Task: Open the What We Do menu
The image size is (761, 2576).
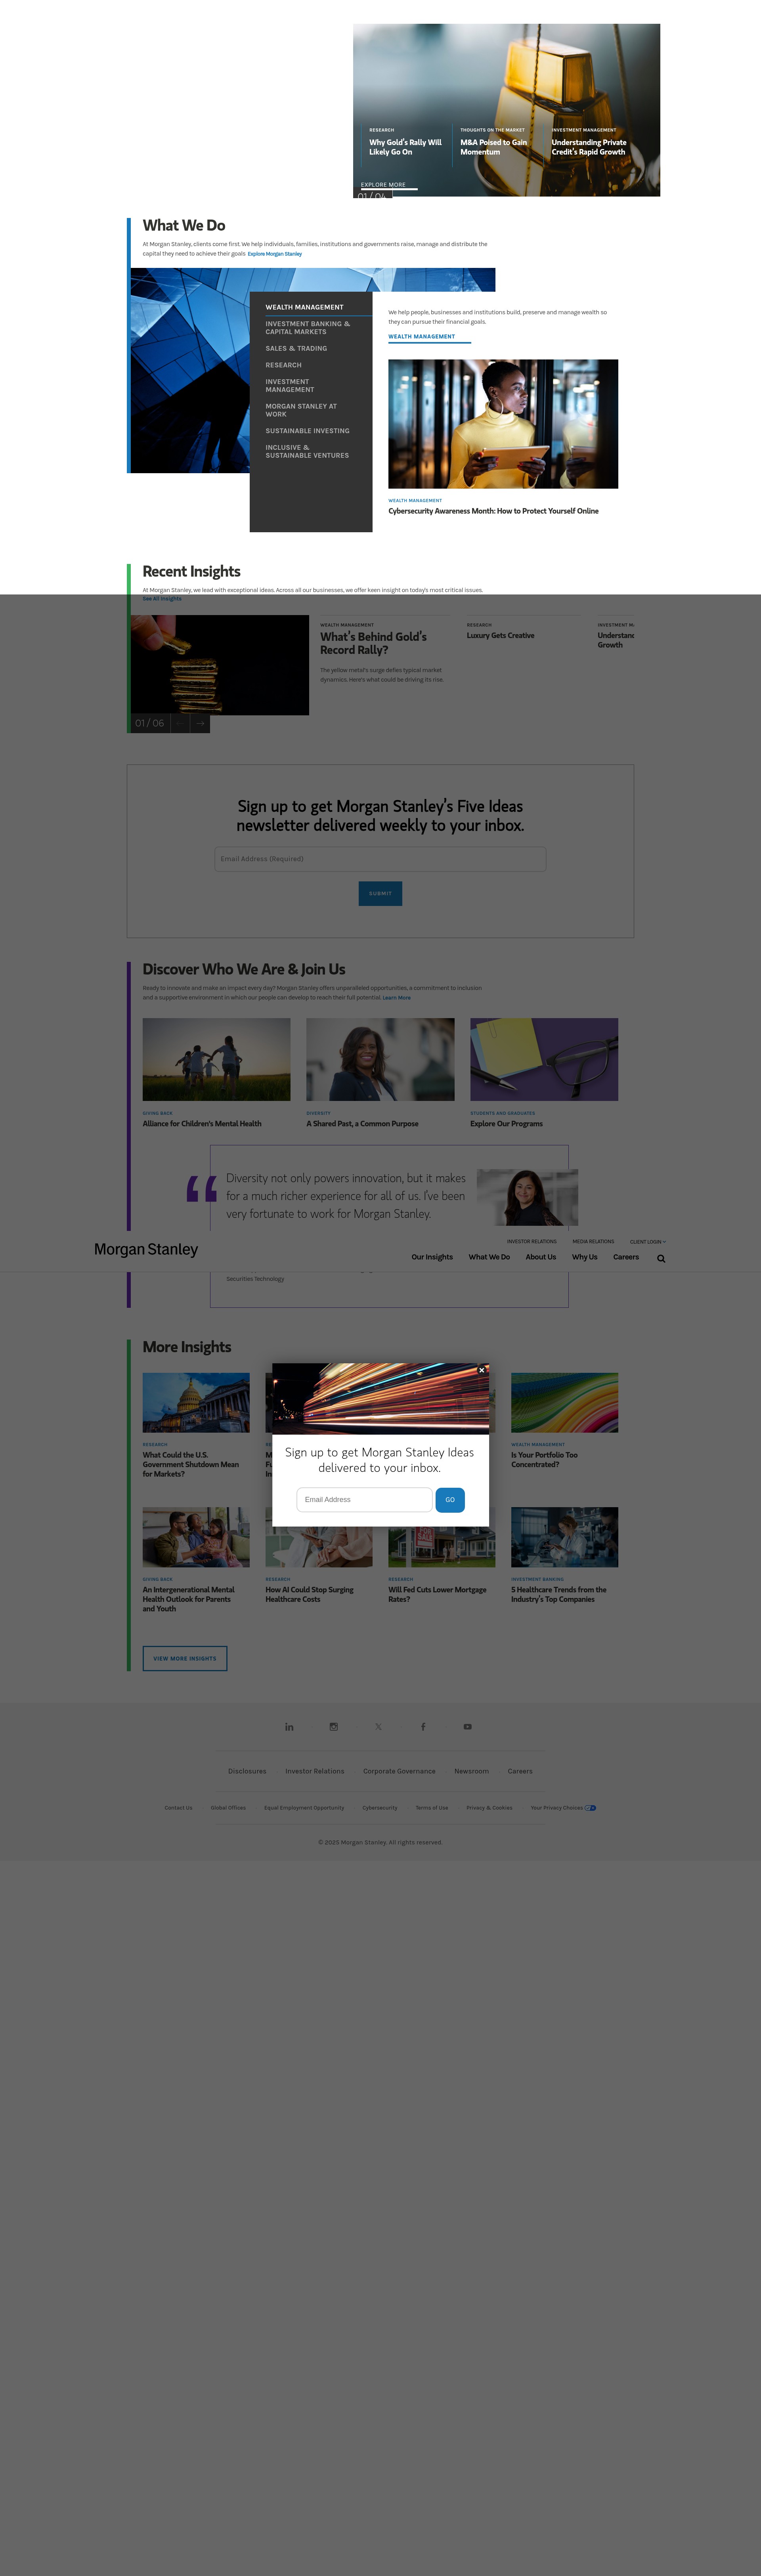Action: (489, 1257)
